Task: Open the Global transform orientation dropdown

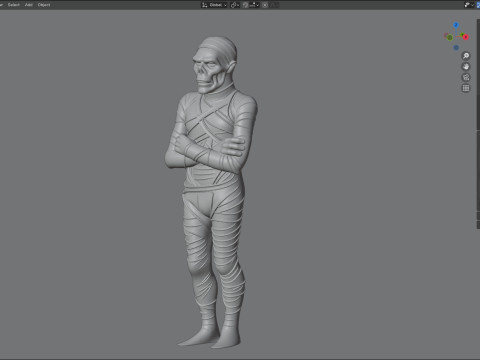Action: [214, 5]
